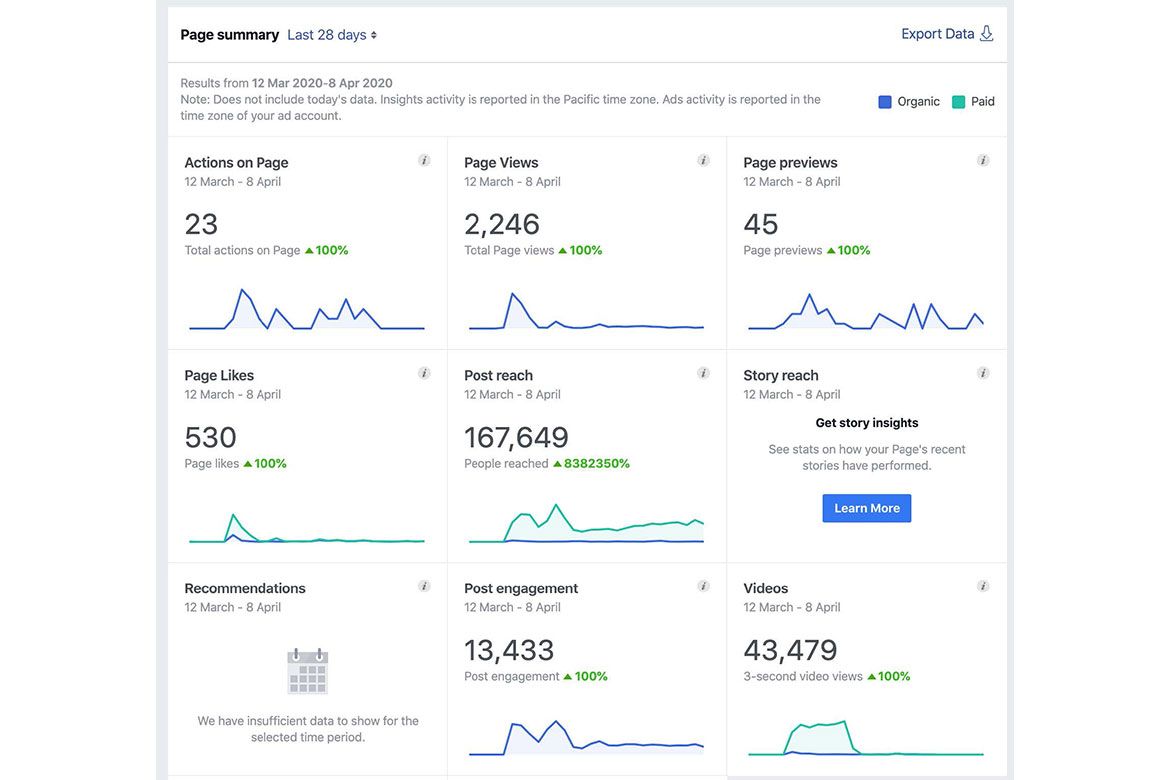Show info icon for Post engagement
The image size is (1170, 780).
(703, 586)
